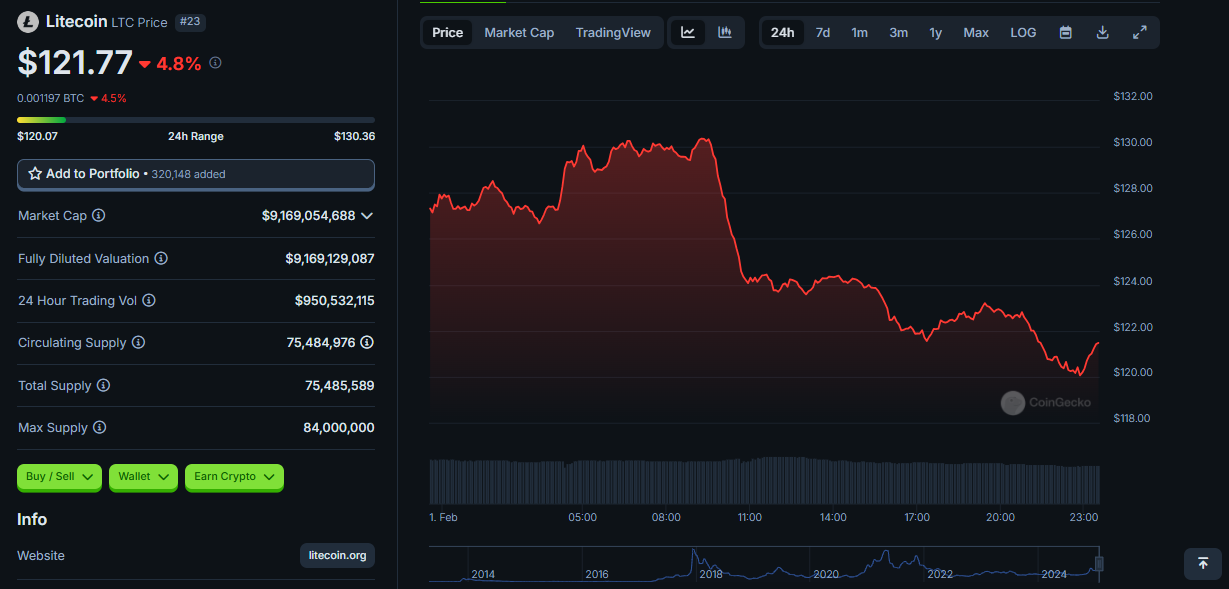Select the Max time range
This screenshot has height=589, width=1229.
pyautogui.click(x=976, y=32)
